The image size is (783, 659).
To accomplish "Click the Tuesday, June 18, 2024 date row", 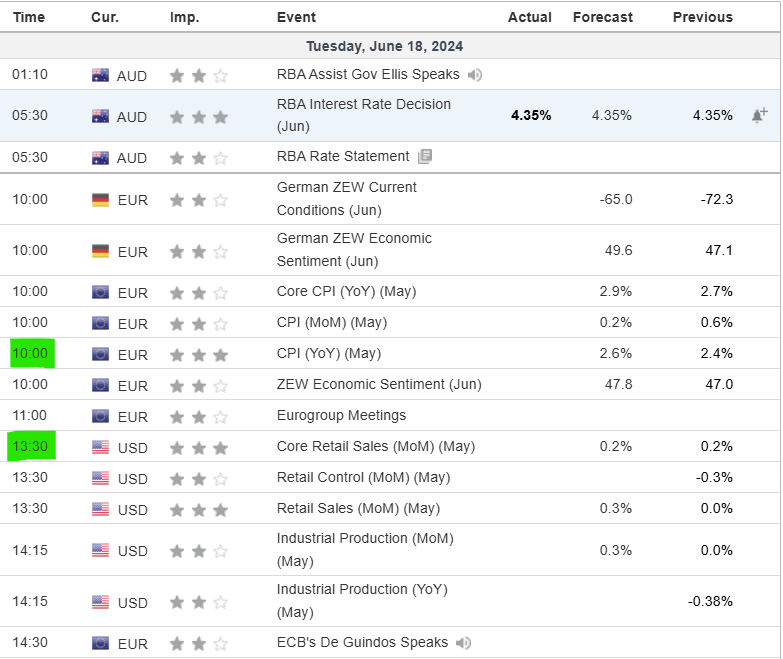I will coord(384,46).
